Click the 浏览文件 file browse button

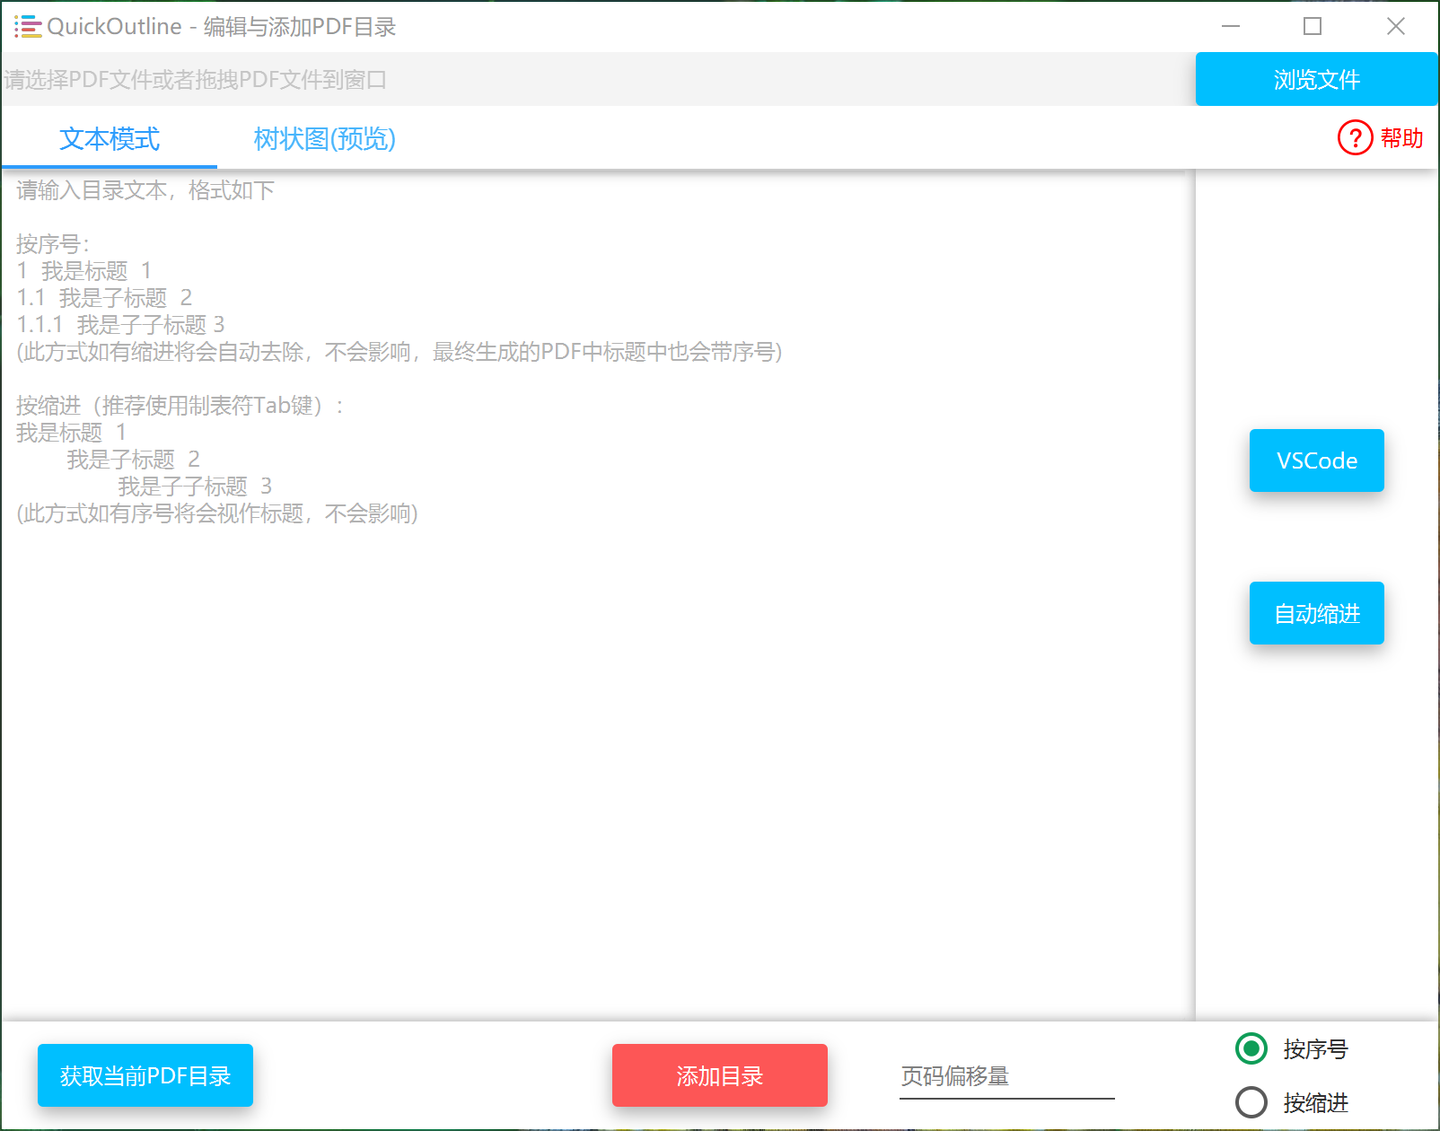tap(1316, 79)
